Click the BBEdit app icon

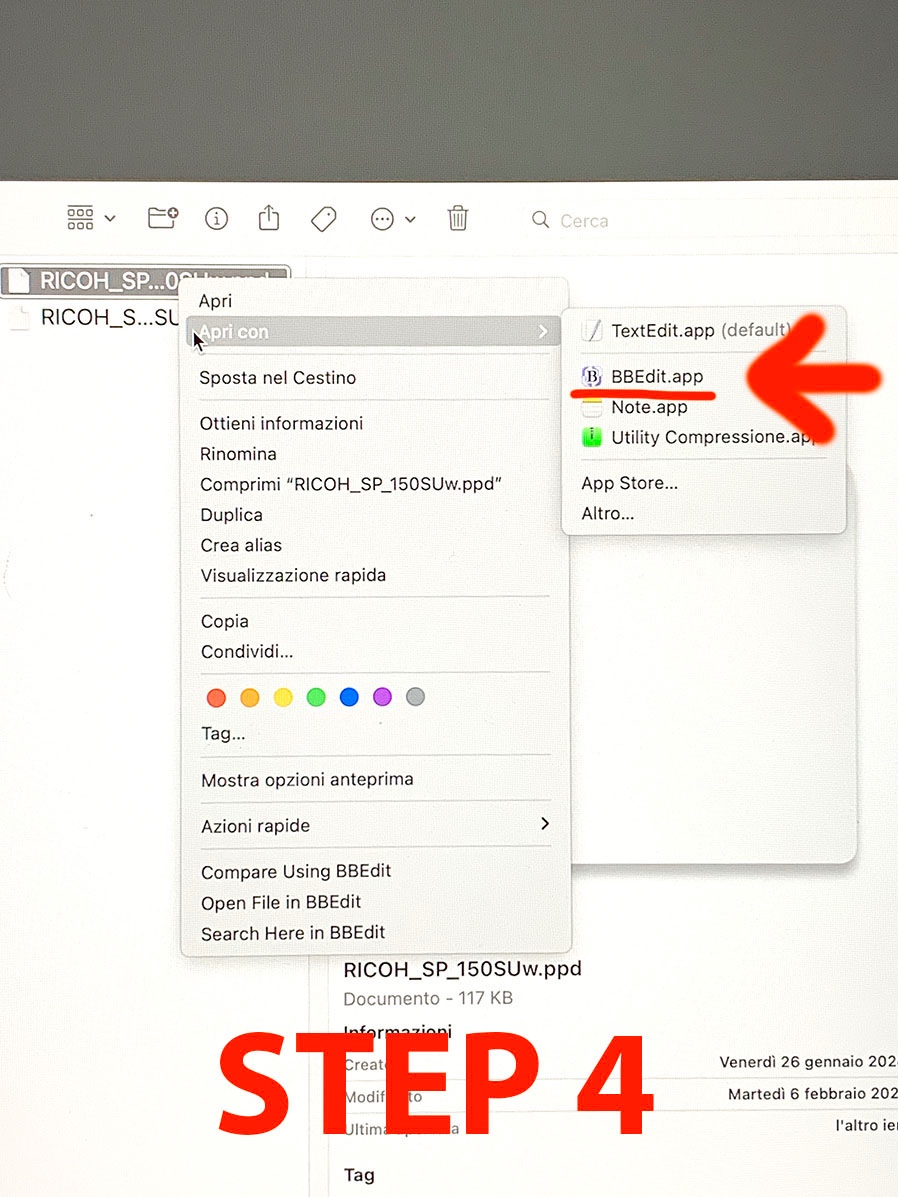592,376
